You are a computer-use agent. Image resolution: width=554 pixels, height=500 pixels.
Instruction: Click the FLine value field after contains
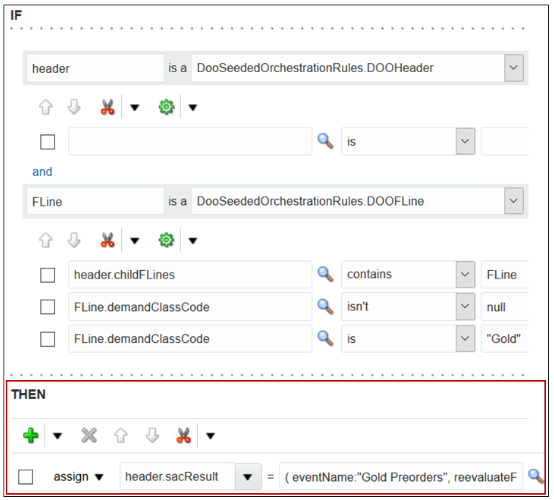click(505, 275)
